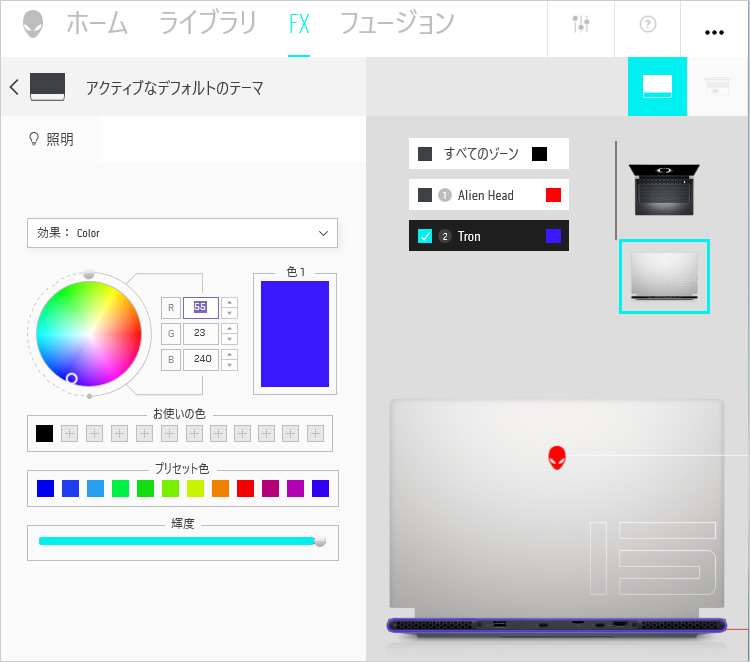
Task: Check the Alien Head zone checkbox
Action: (x=425, y=195)
